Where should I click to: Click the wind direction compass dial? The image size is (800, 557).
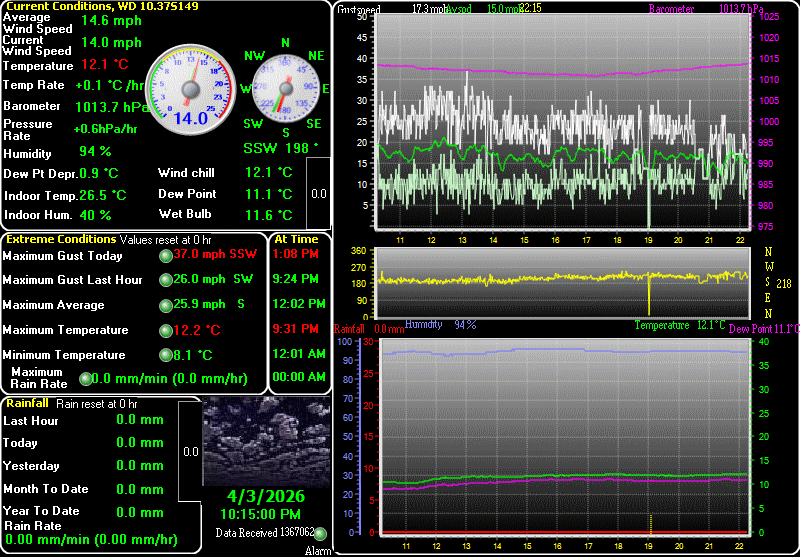pyautogui.click(x=285, y=90)
